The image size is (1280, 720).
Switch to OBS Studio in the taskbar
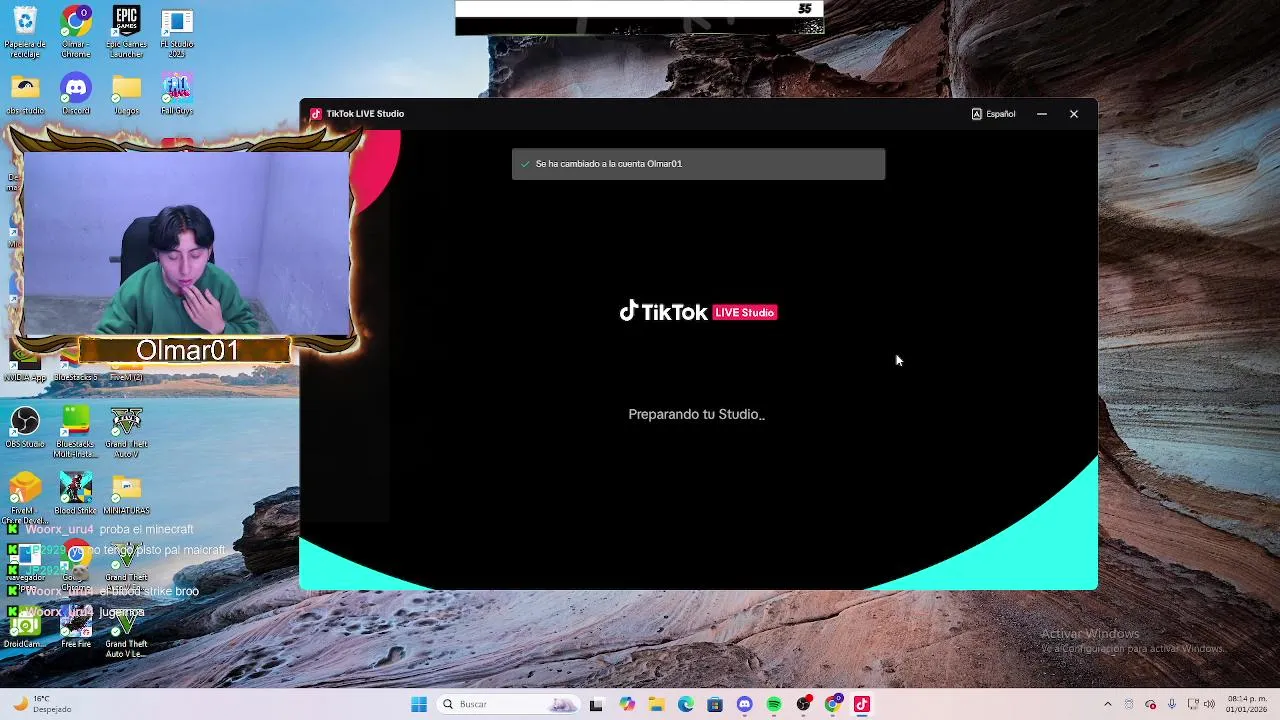click(803, 704)
